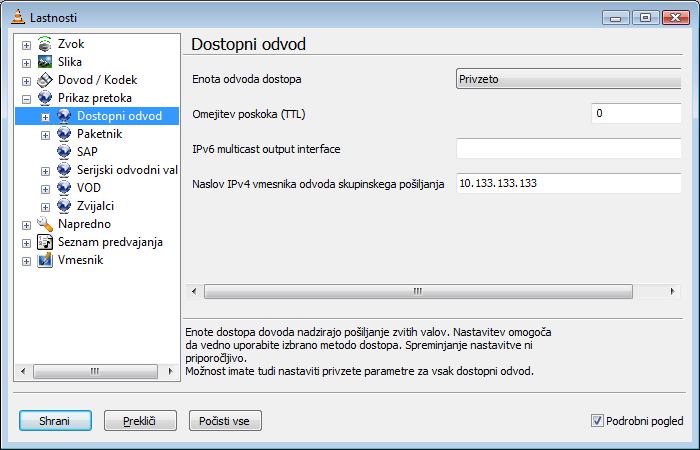This screenshot has height=450, width=700.
Task: Click the Zvok audio icon
Action: [45, 44]
